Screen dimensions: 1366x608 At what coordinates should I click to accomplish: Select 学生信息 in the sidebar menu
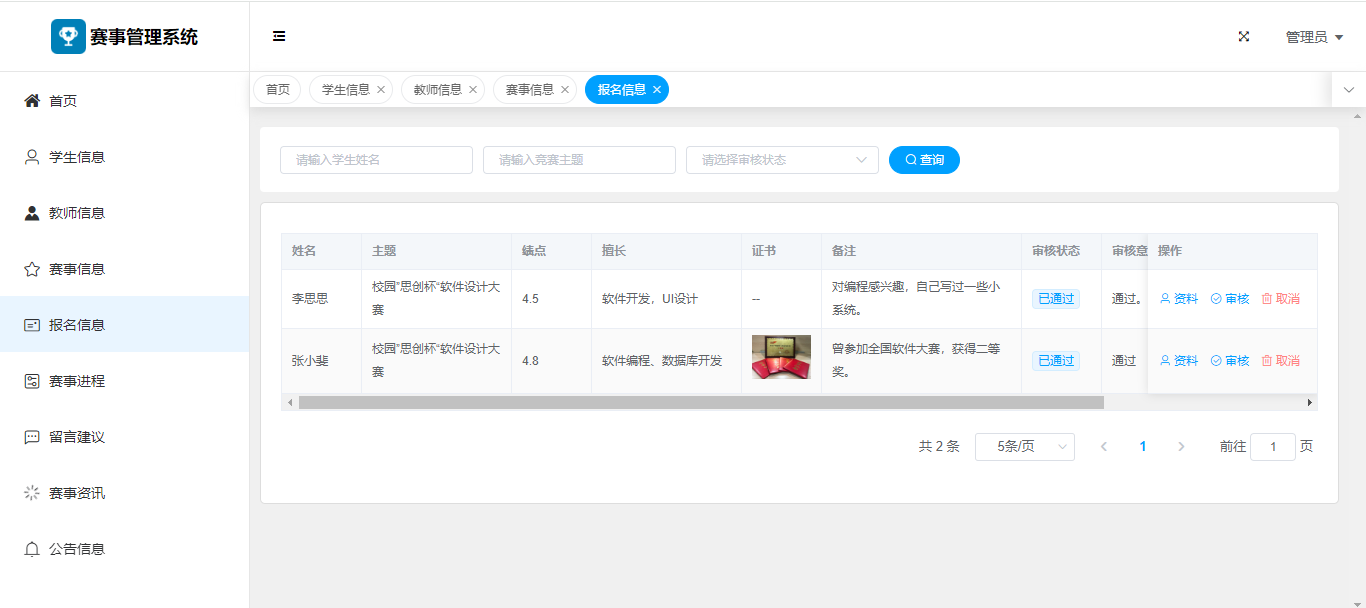pyautogui.click(x=77, y=157)
